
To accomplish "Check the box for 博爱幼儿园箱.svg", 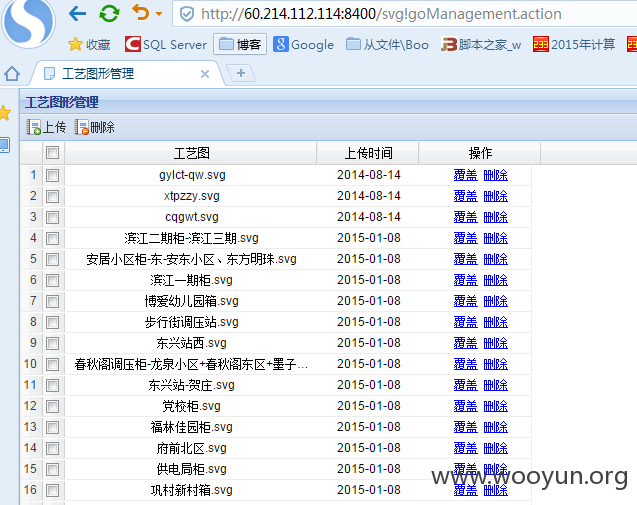I will [x=52, y=301].
